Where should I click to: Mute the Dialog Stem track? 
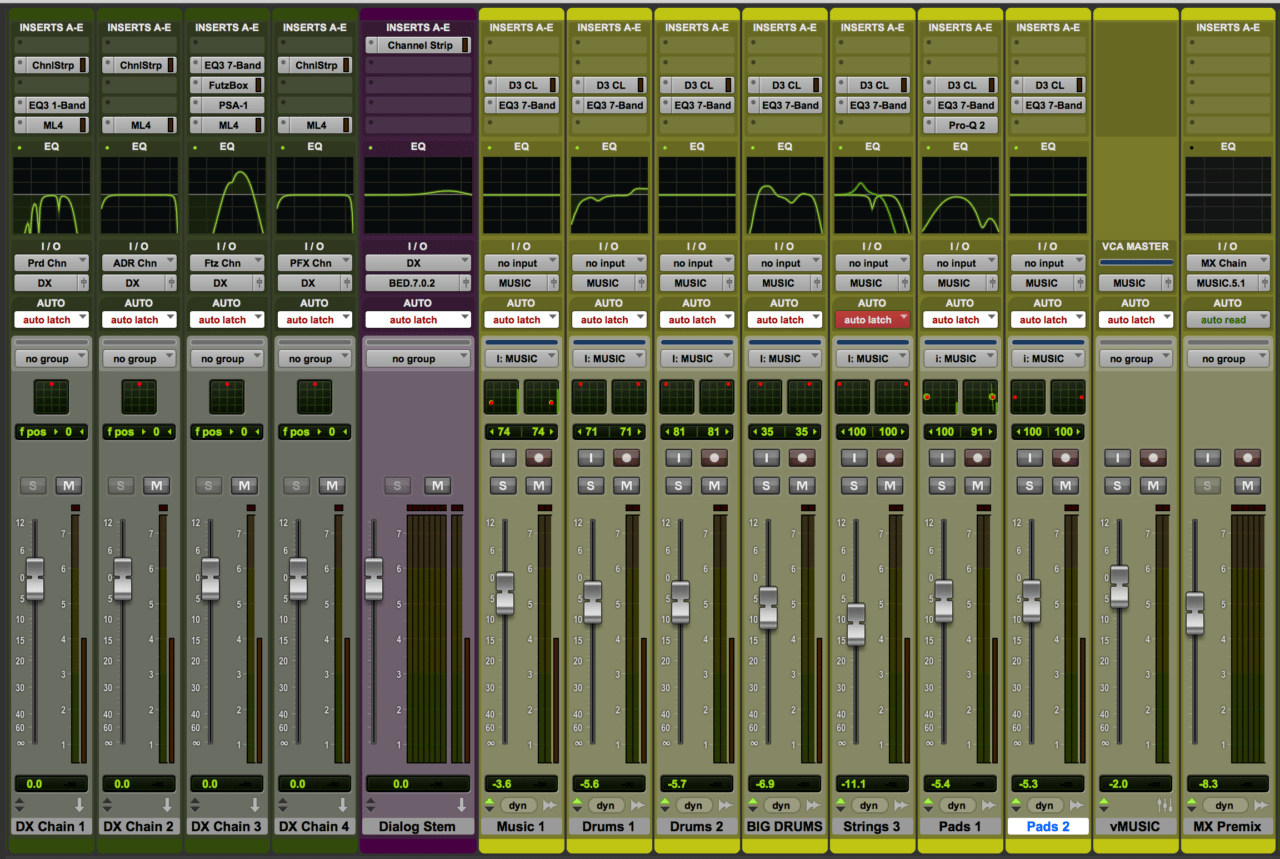[x=436, y=484]
